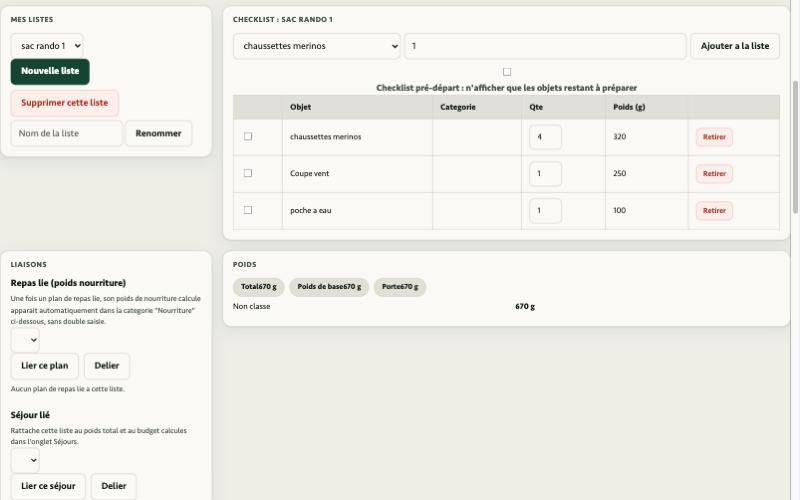Viewport: 800px width, 500px height.
Task: Click Retirer for poche a eau
Action: click(x=714, y=211)
